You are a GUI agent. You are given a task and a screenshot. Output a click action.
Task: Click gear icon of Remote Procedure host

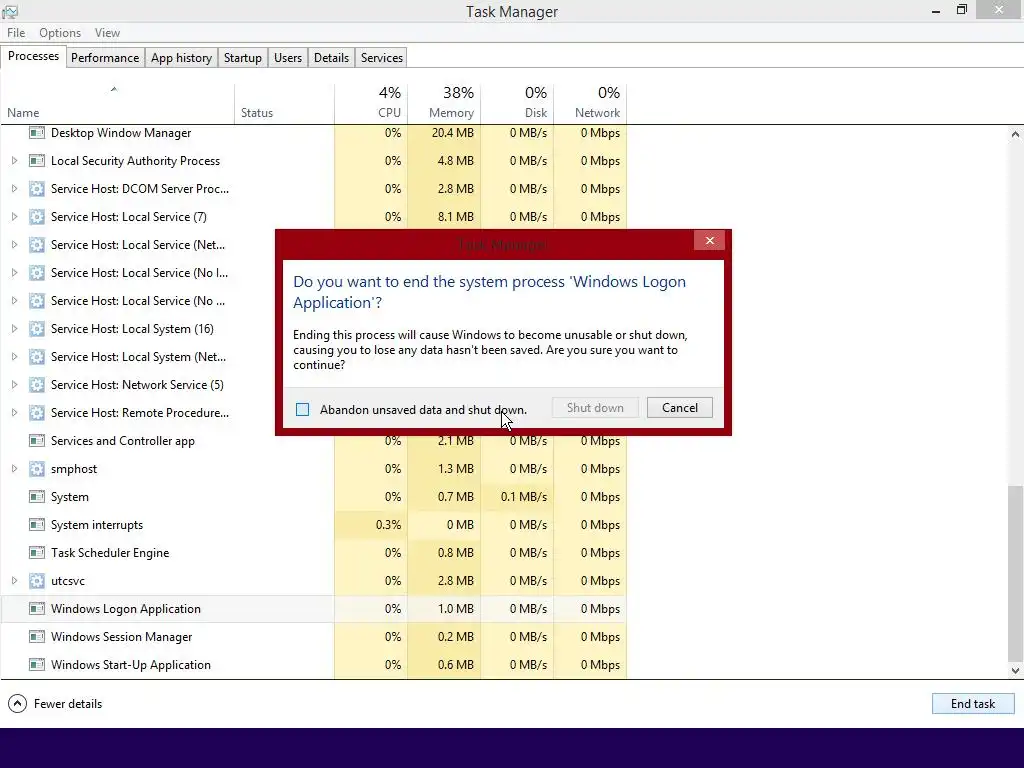tap(37, 413)
